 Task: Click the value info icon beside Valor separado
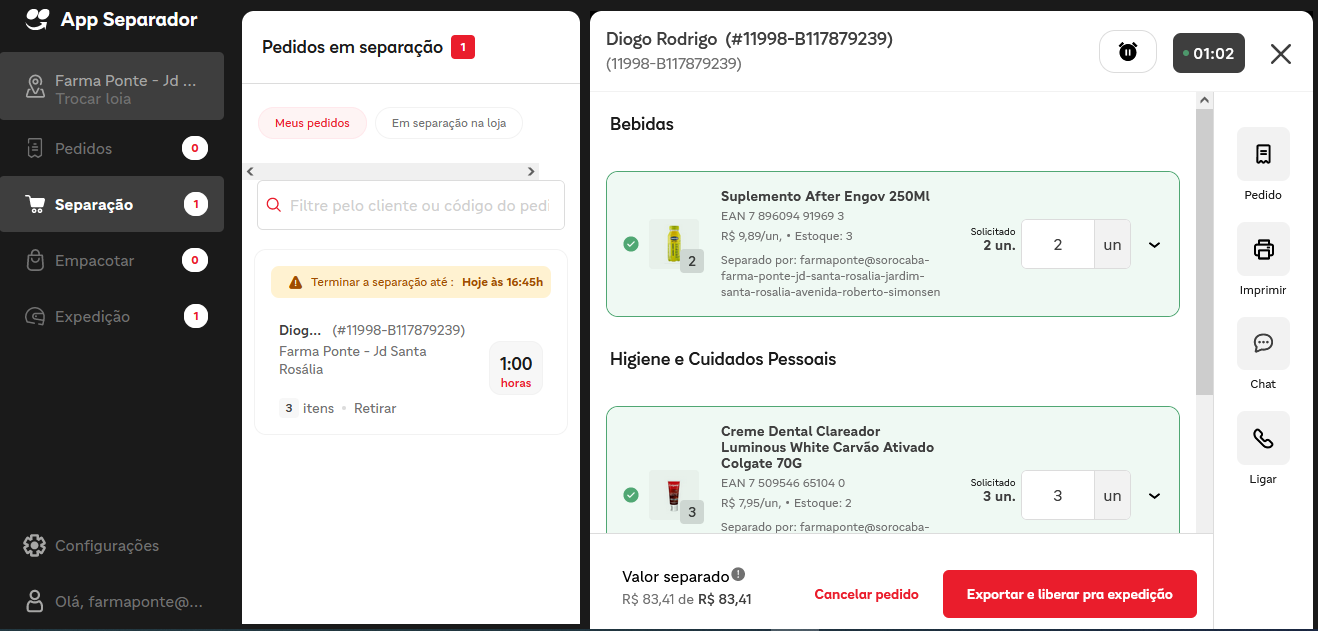pyautogui.click(x=738, y=574)
